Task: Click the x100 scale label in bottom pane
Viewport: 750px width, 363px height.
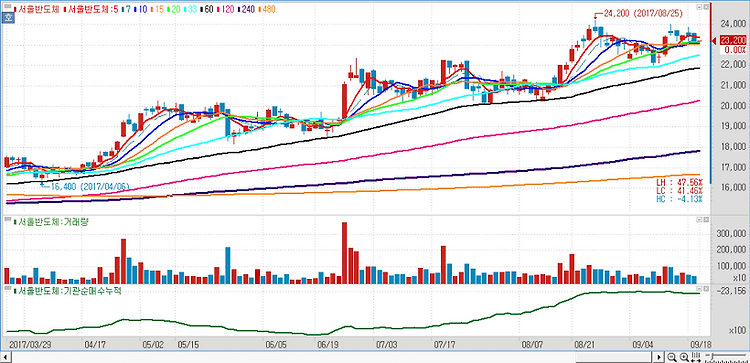Action: pos(737,330)
